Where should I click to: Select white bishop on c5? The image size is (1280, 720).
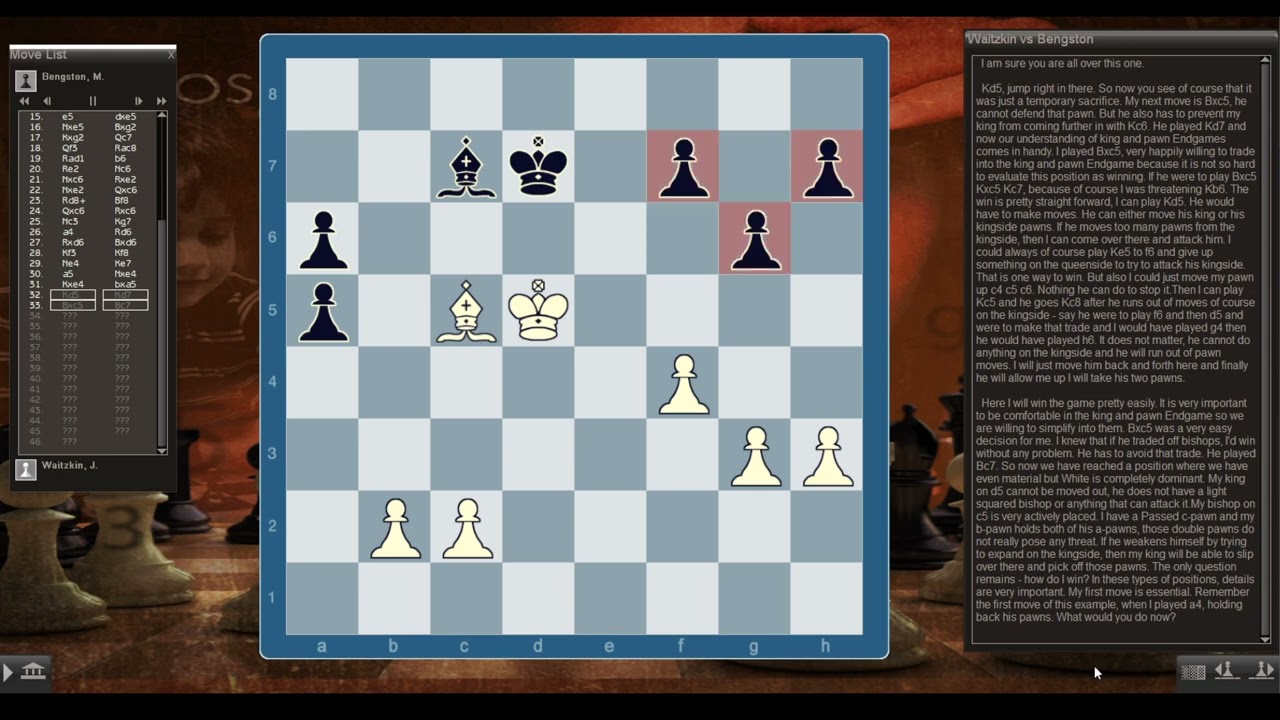tap(466, 310)
